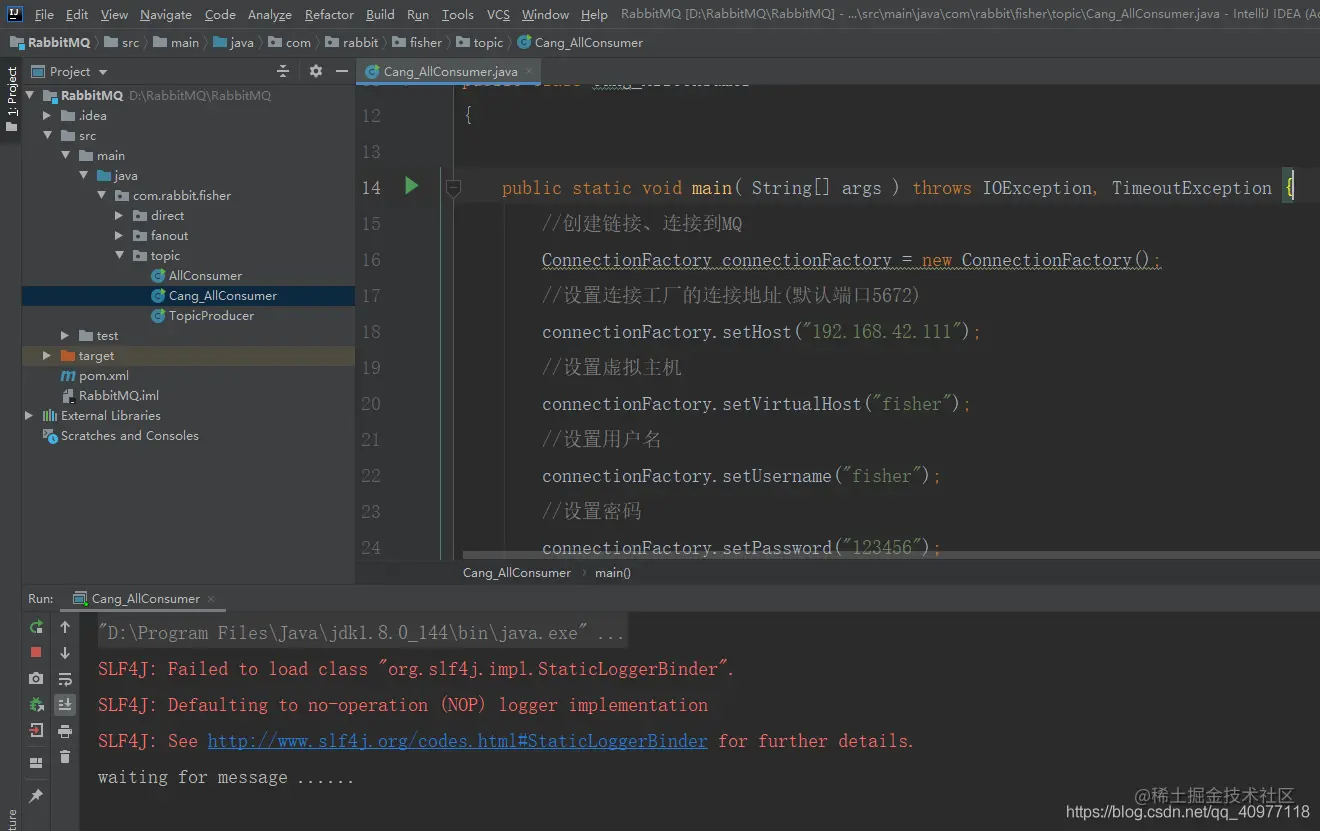Viewport: 1320px width, 831px height.
Task: Collapse all in Project panel
Action: point(283,71)
